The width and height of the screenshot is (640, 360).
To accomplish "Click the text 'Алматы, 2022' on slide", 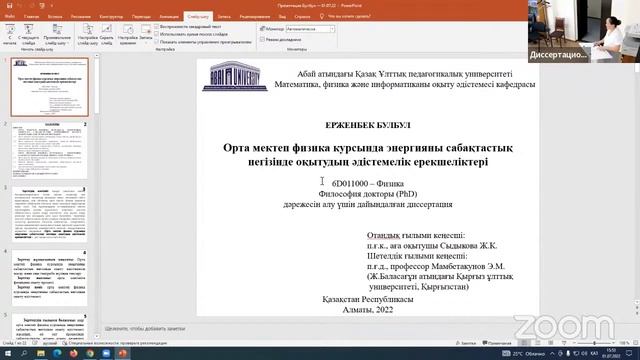I will tap(368, 310).
